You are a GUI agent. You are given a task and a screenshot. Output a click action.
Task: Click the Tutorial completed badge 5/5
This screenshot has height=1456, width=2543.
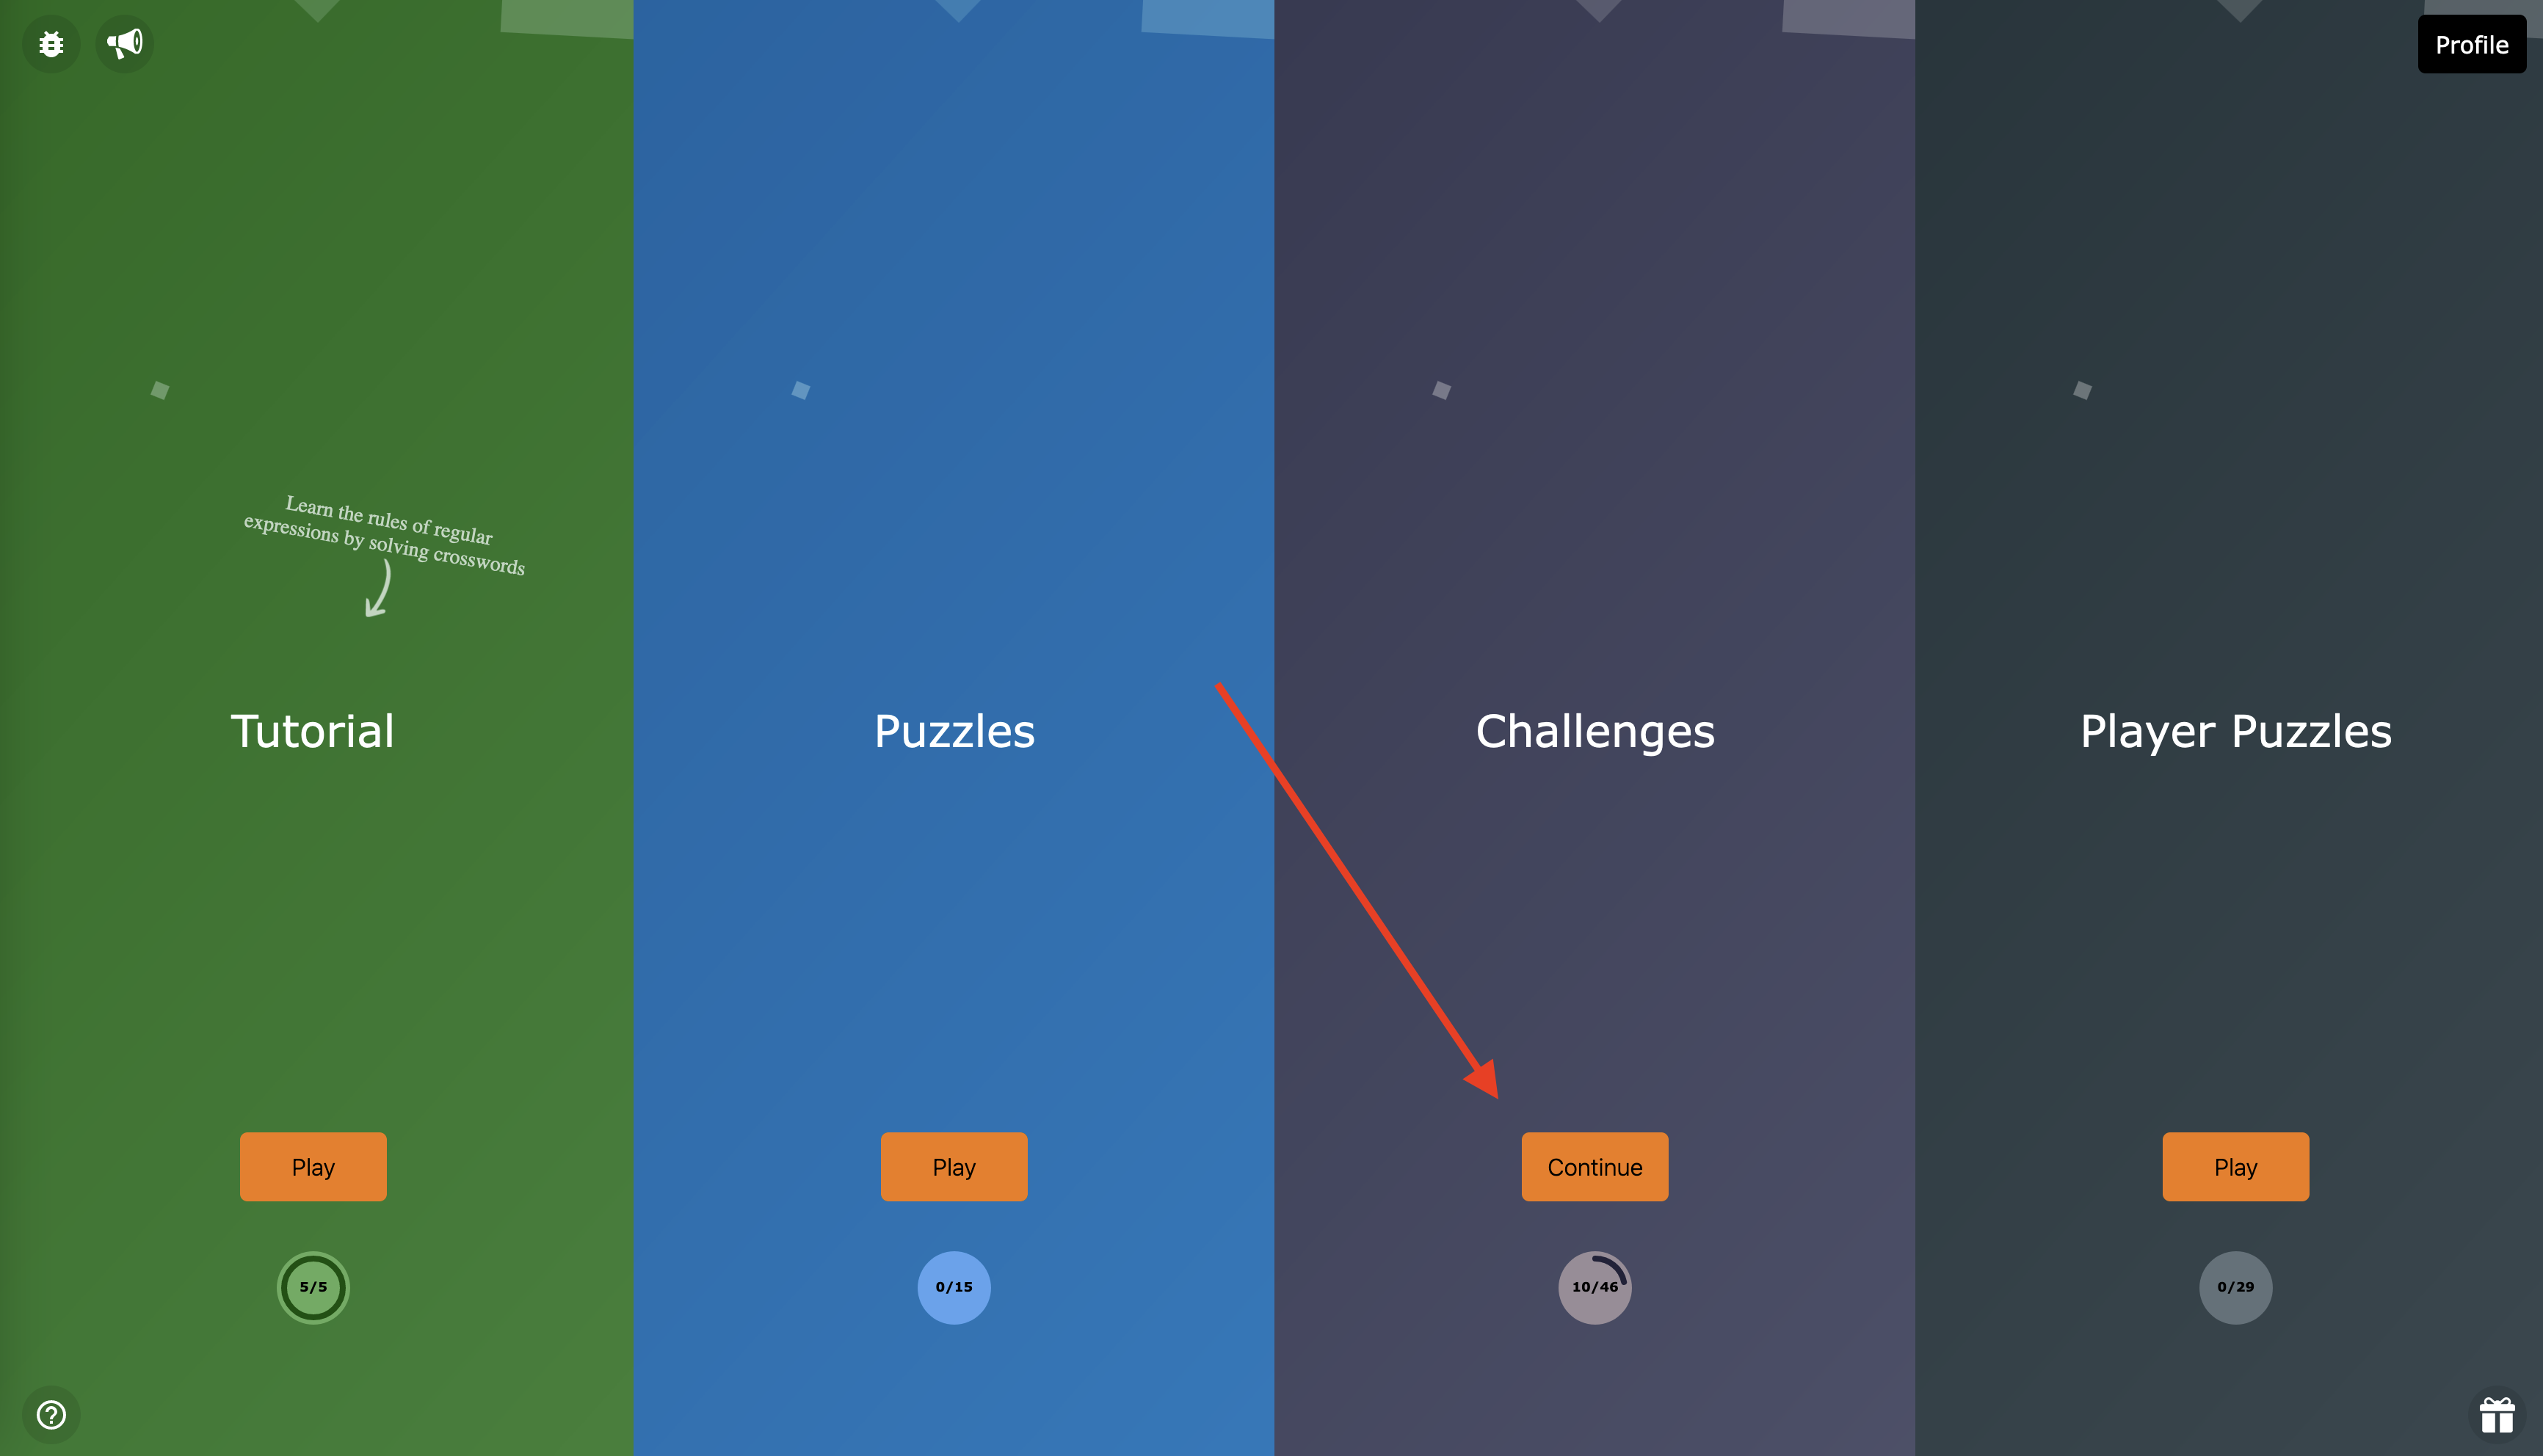[314, 1285]
